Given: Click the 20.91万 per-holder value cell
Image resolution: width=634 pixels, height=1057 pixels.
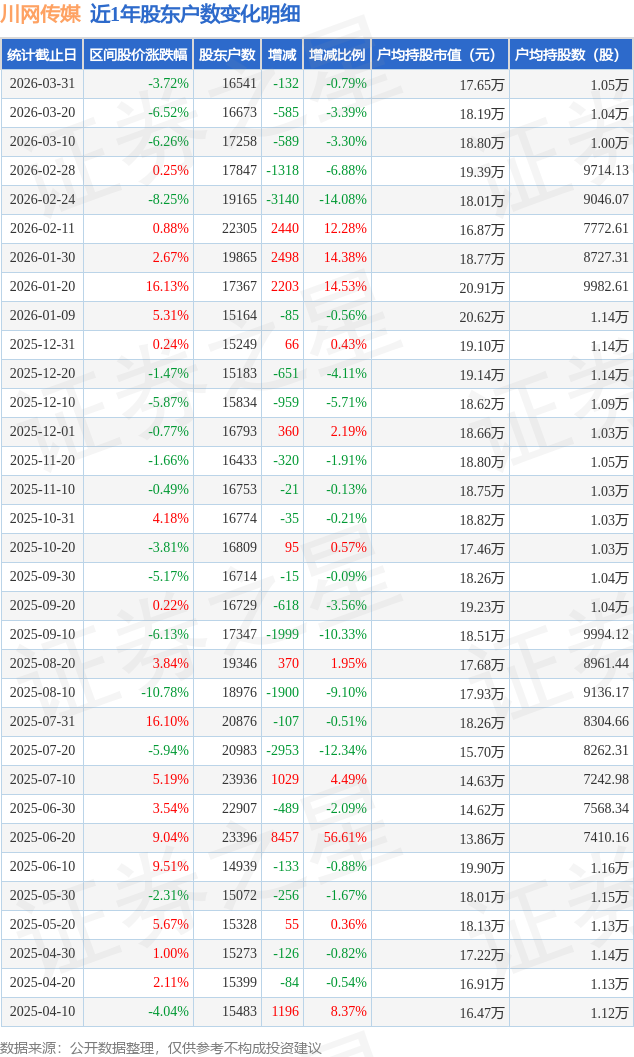Looking at the screenshot, I should [x=483, y=287].
